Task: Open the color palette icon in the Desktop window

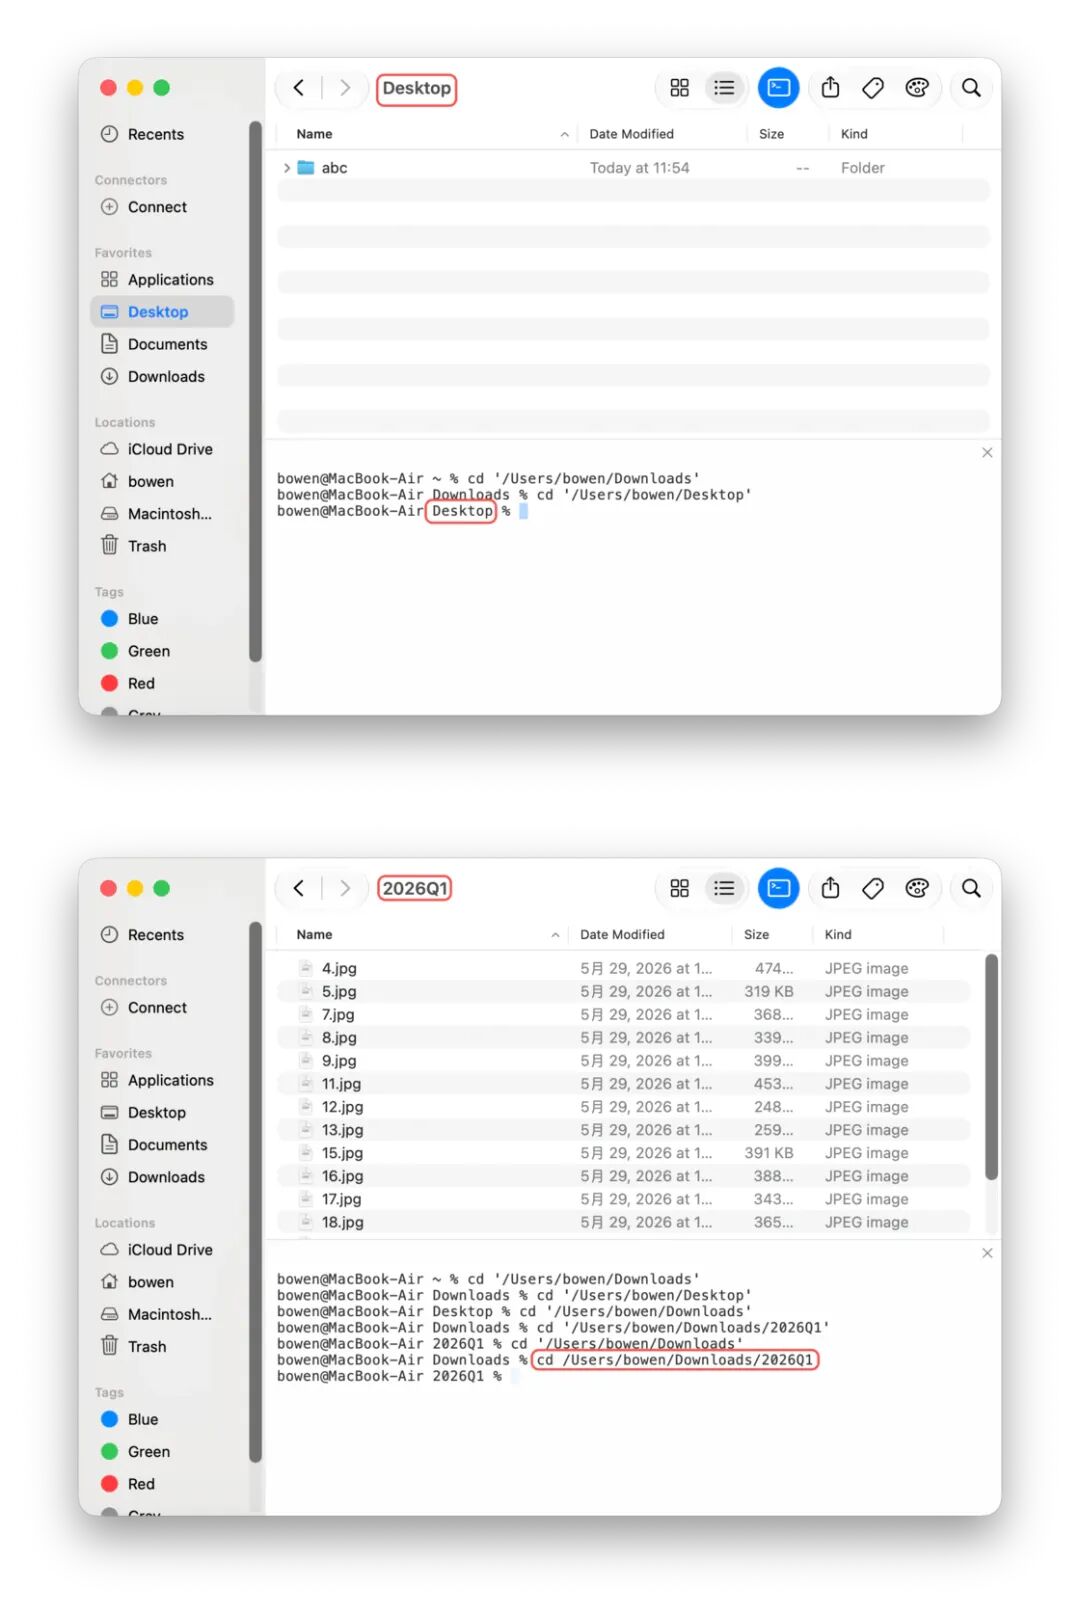Action: [917, 88]
